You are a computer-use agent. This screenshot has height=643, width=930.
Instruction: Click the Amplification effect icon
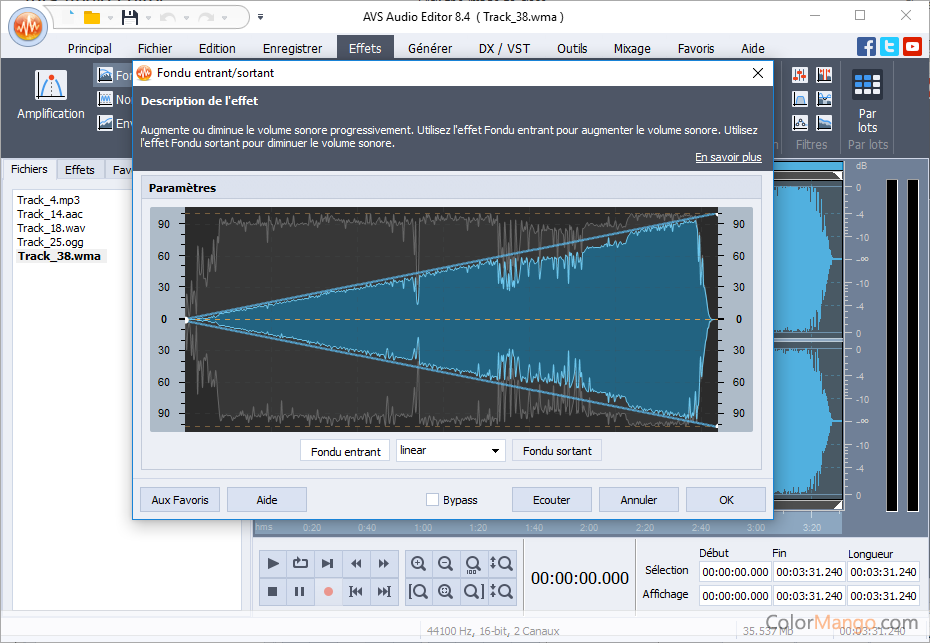tap(50, 86)
